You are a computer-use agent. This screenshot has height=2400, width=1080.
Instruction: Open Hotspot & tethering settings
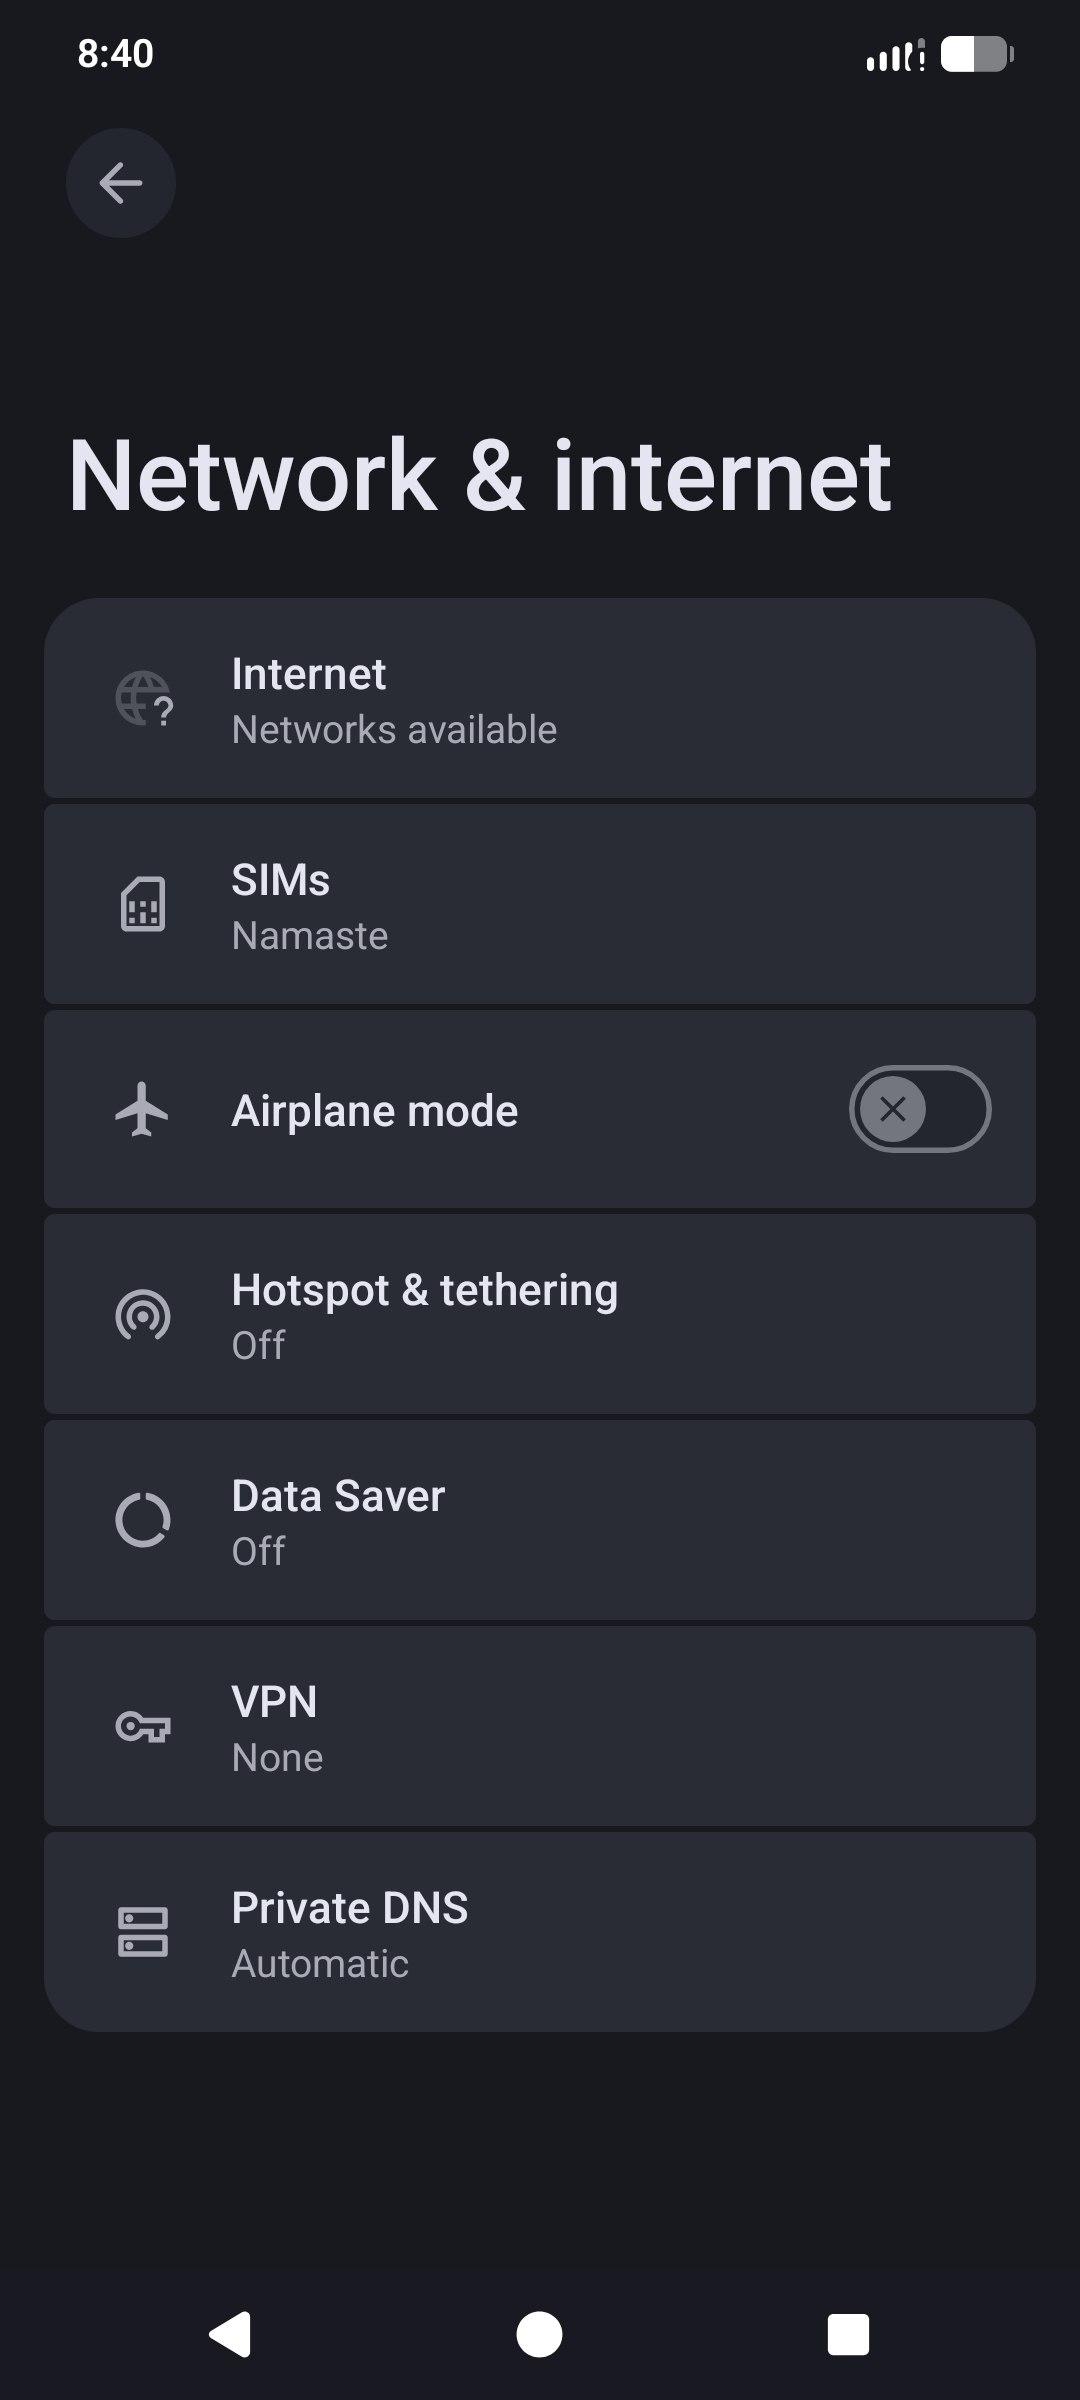coord(540,1316)
